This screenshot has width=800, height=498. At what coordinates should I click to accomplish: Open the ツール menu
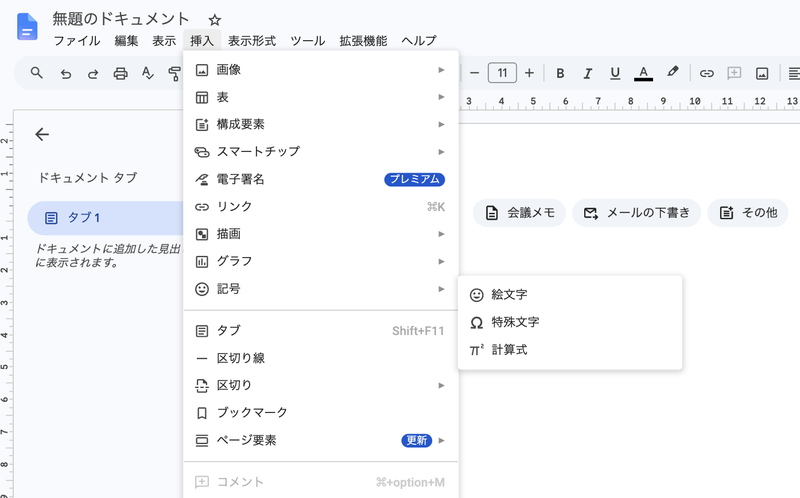[x=308, y=41]
